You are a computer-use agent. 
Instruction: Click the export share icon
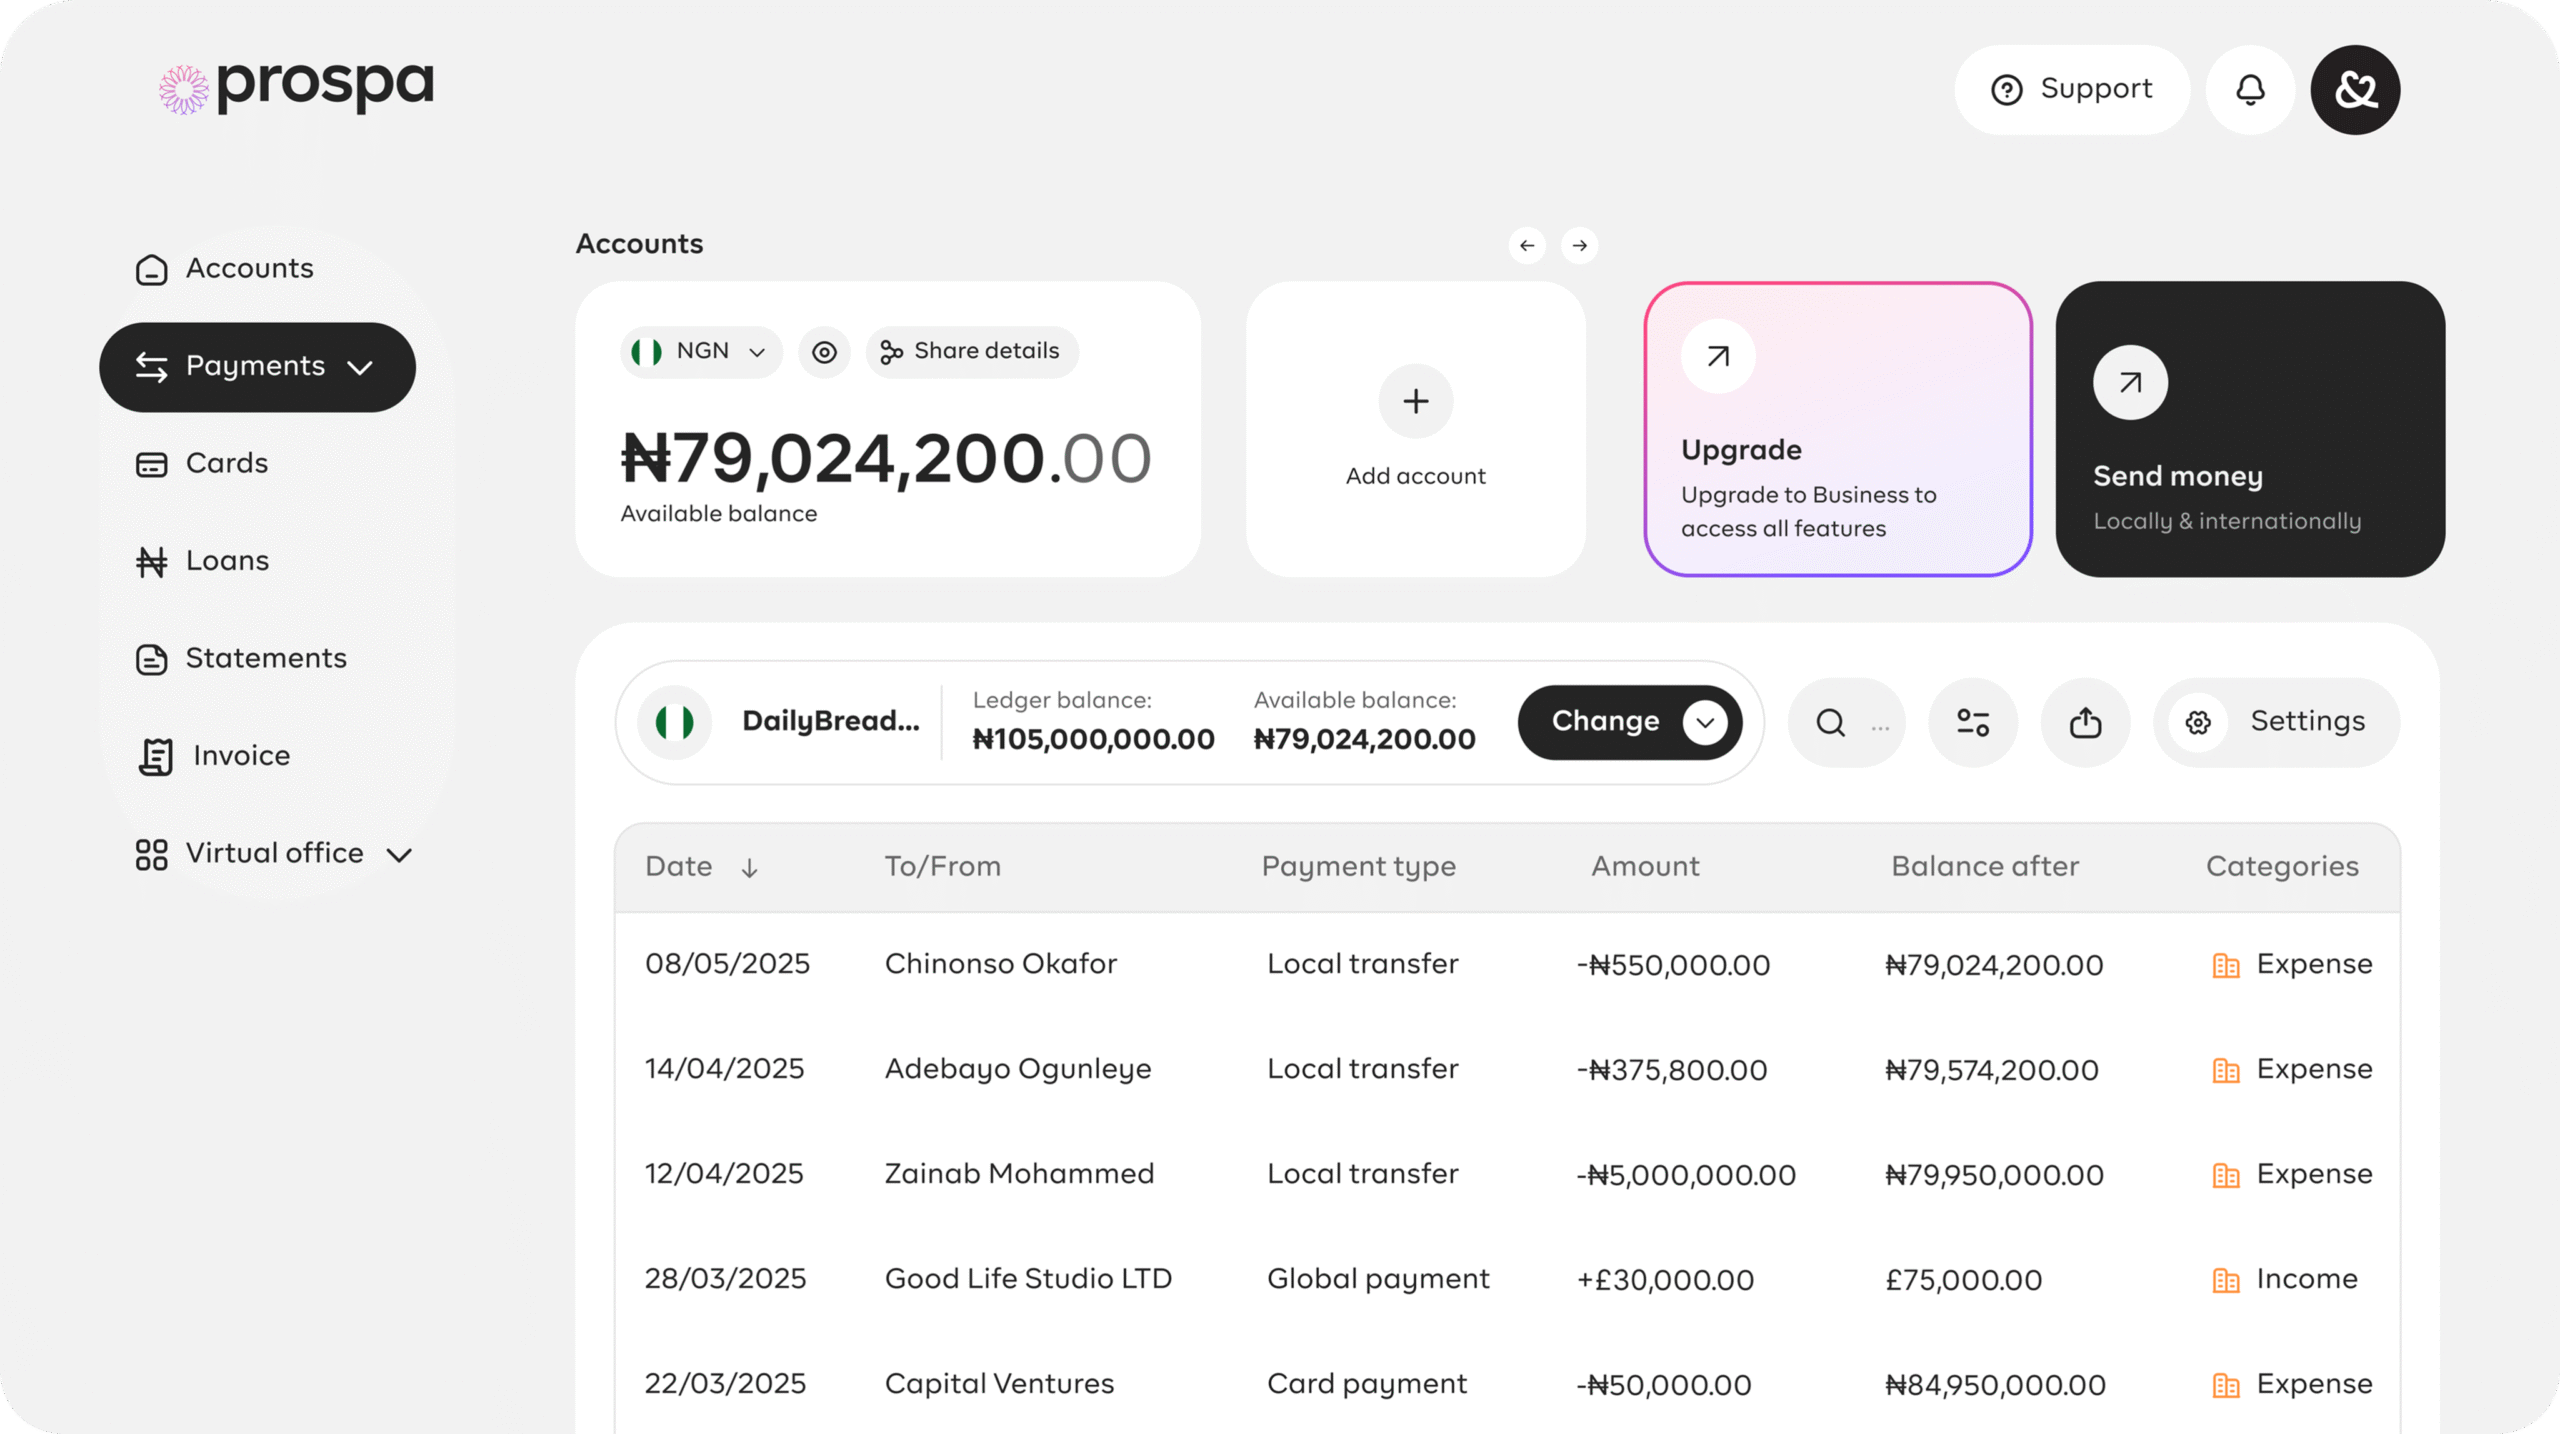click(2085, 722)
